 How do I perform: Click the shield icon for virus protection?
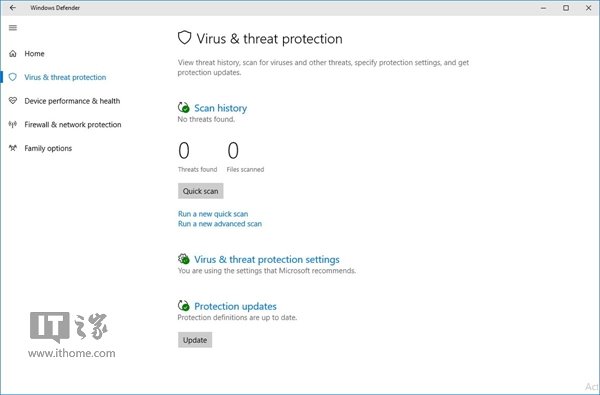pos(13,77)
